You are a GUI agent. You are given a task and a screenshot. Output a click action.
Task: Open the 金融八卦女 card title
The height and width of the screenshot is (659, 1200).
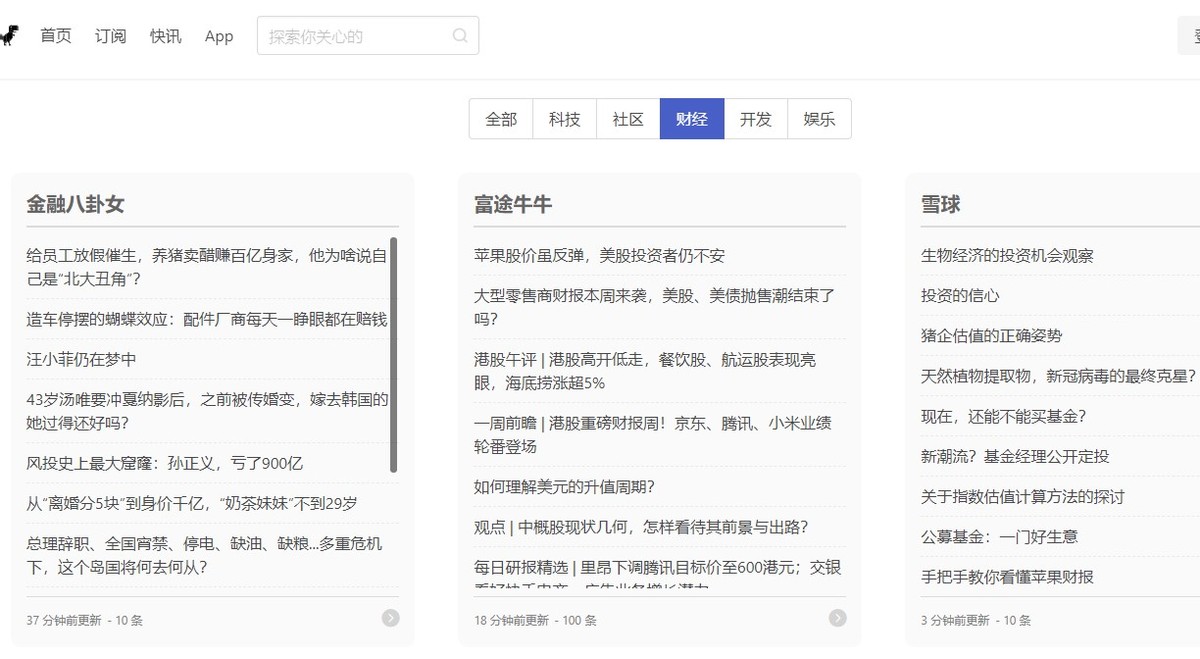76,204
